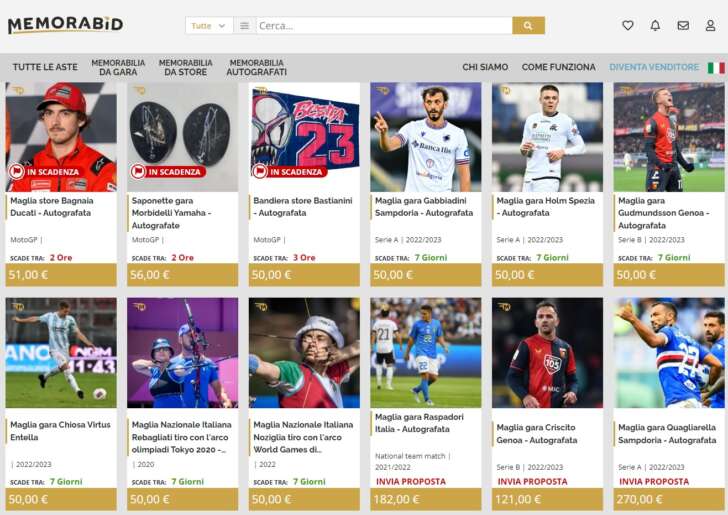This screenshot has height=515, width=728.
Task: Click the gold search magnifier button
Action: click(528, 26)
